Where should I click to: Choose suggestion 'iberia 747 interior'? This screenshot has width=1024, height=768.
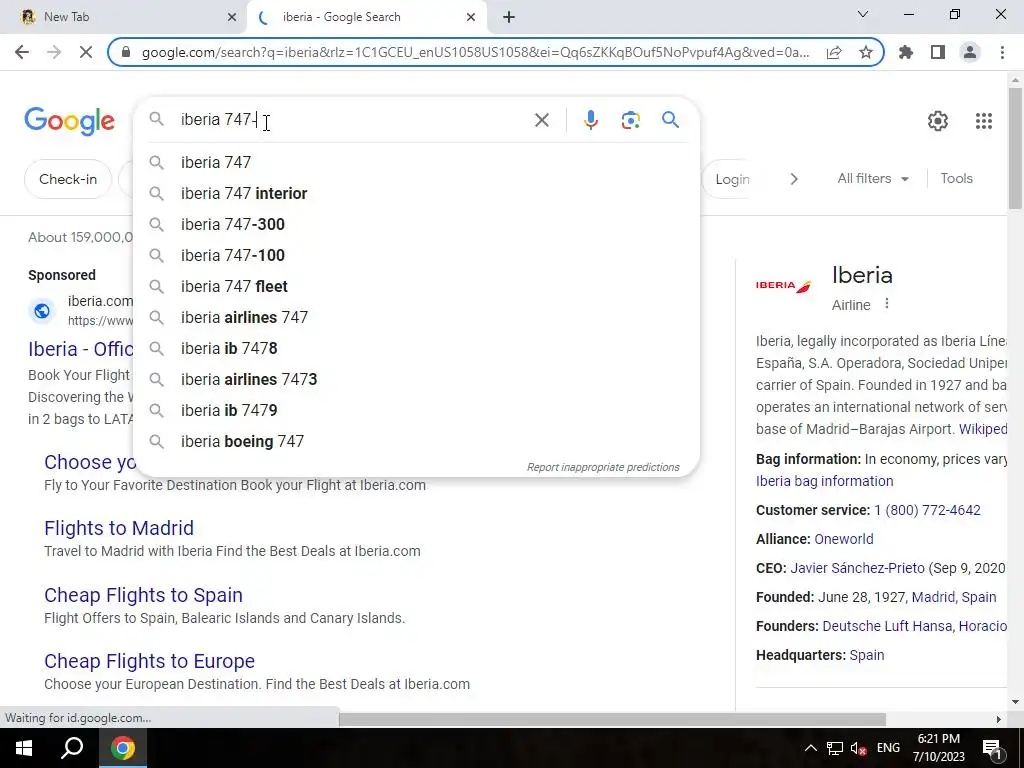click(x=417, y=193)
